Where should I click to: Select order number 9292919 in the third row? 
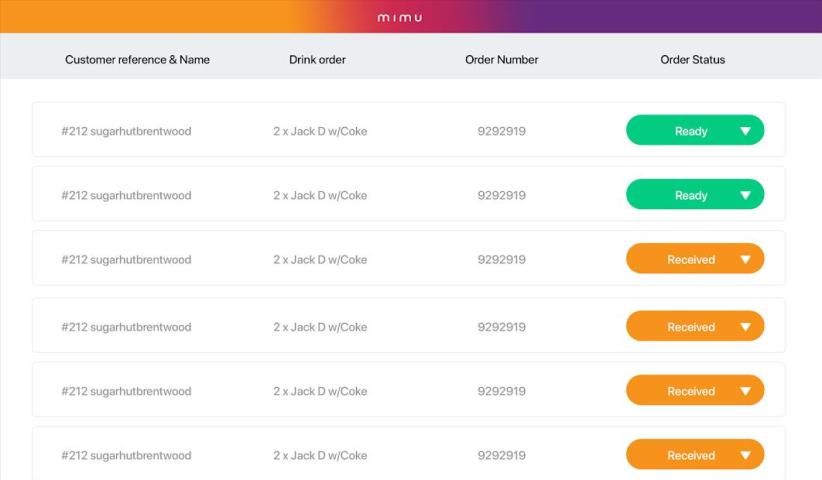click(501, 260)
